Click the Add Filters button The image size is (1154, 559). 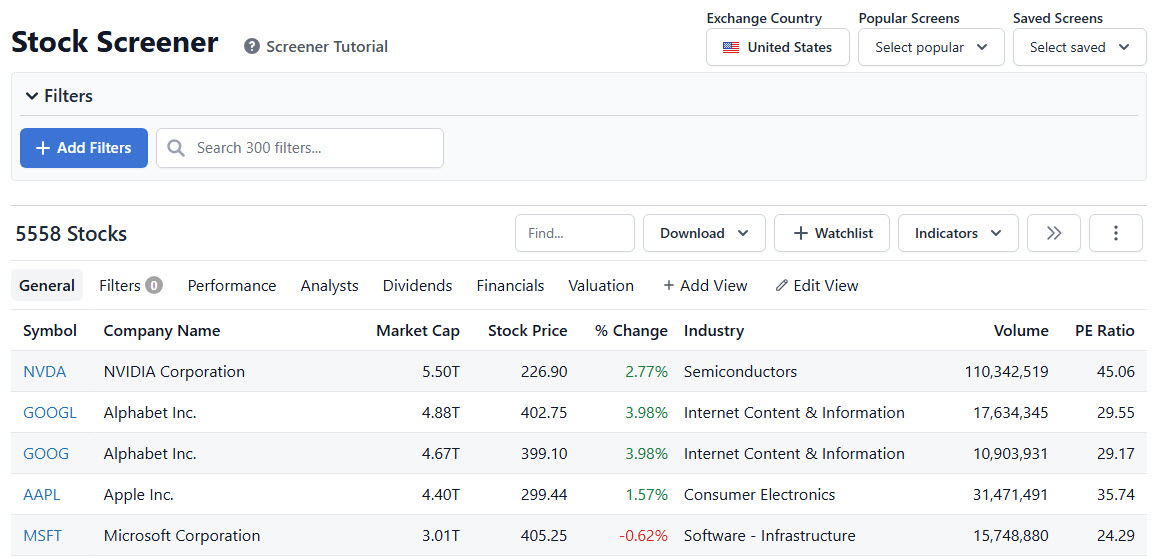(84, 148)
